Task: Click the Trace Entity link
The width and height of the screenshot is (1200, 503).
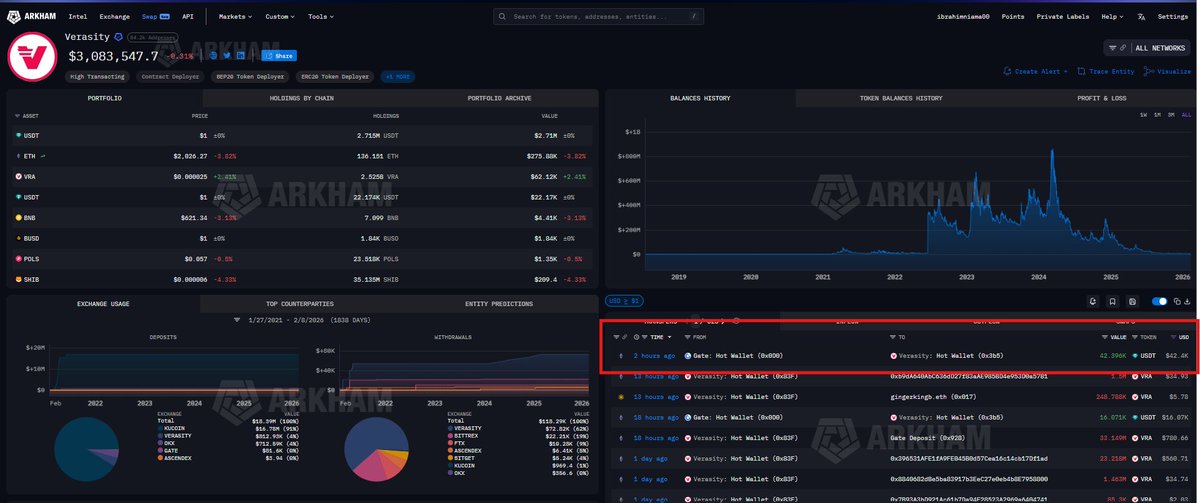Action: click(1108, 71)
